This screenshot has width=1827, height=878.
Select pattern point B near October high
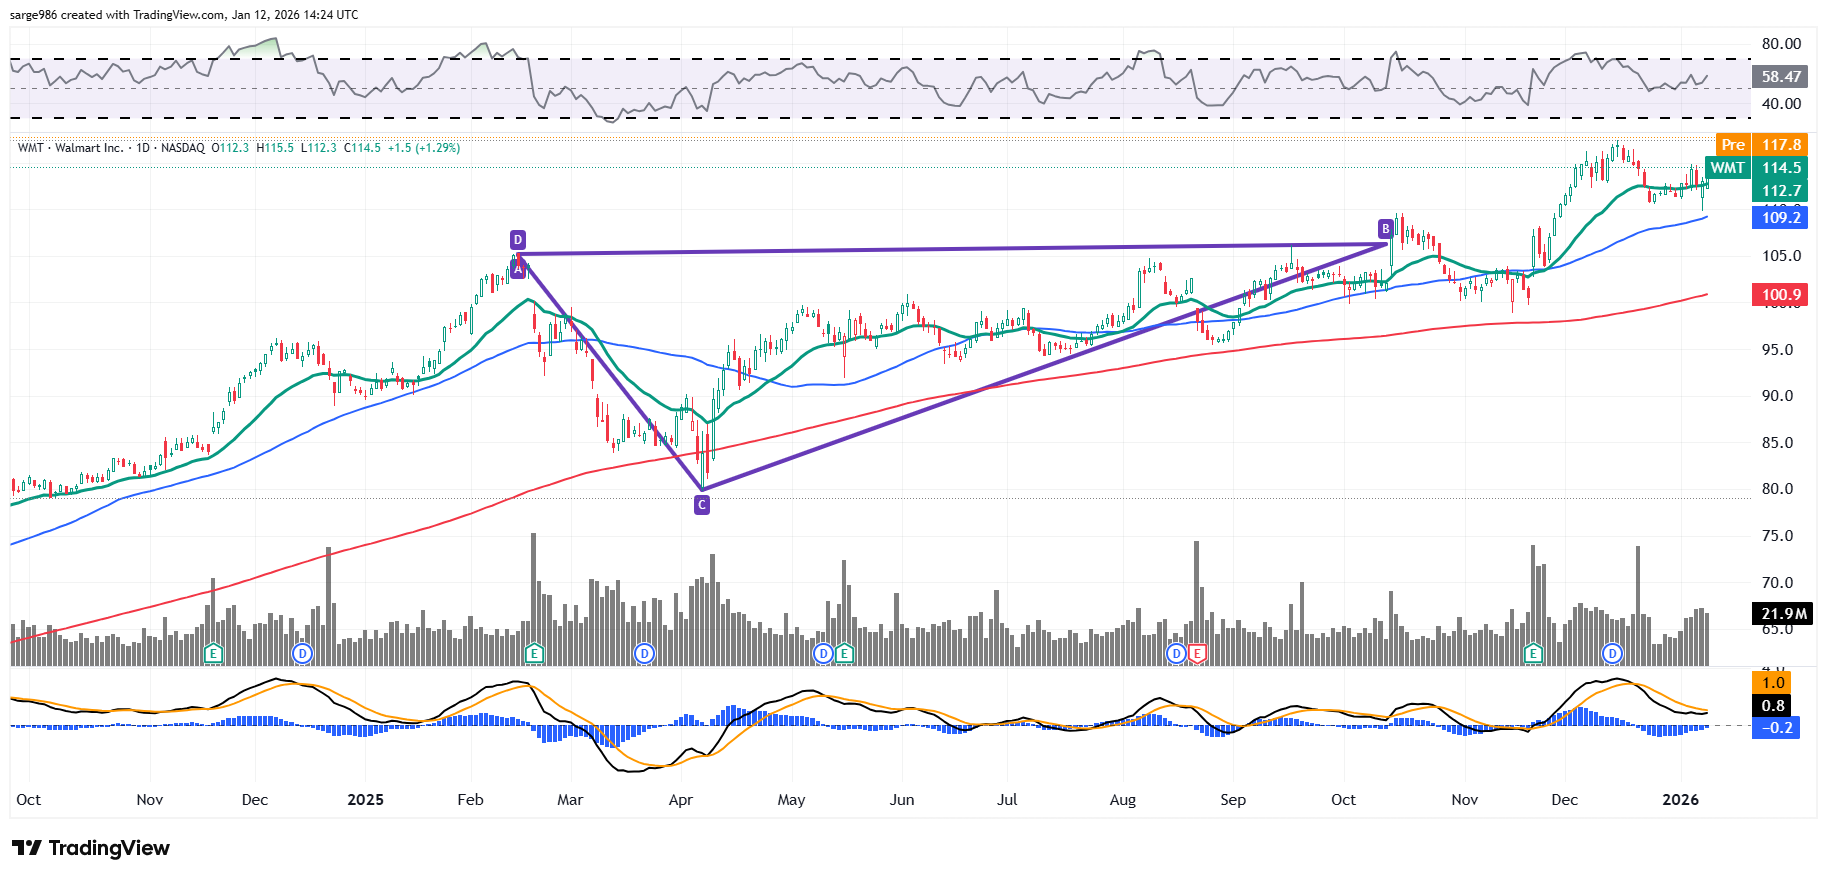pos(1385,229)
